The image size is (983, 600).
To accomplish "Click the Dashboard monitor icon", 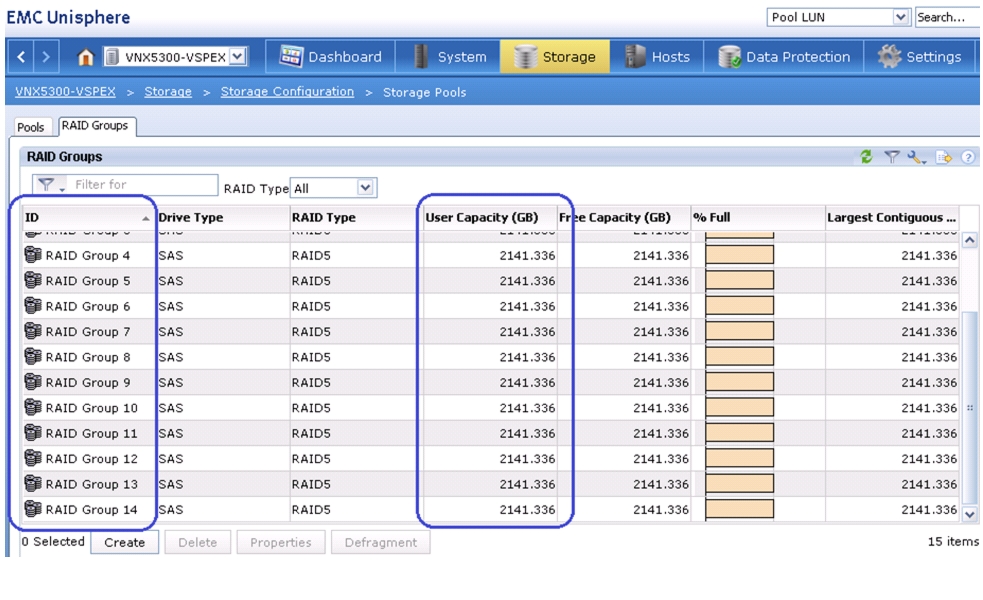I will [291, 56].
